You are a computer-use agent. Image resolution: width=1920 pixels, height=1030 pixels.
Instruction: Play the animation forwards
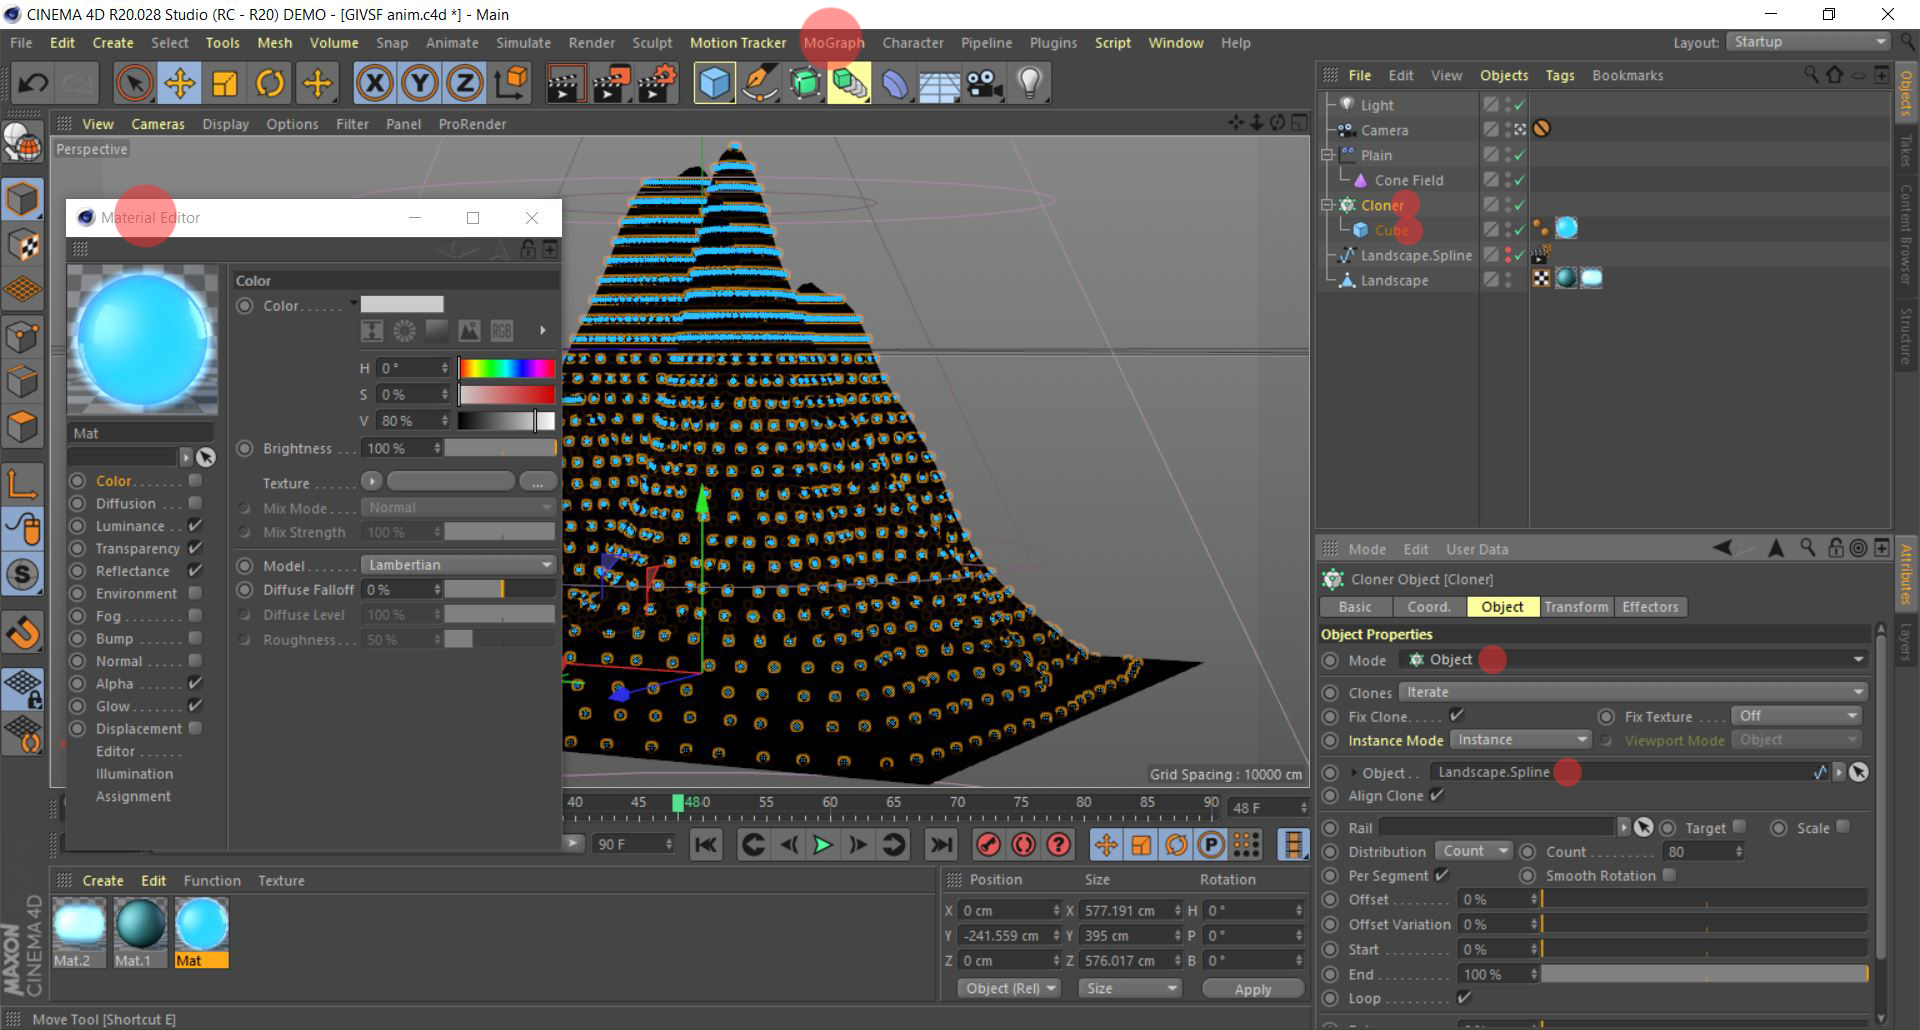tap(822, 845)
